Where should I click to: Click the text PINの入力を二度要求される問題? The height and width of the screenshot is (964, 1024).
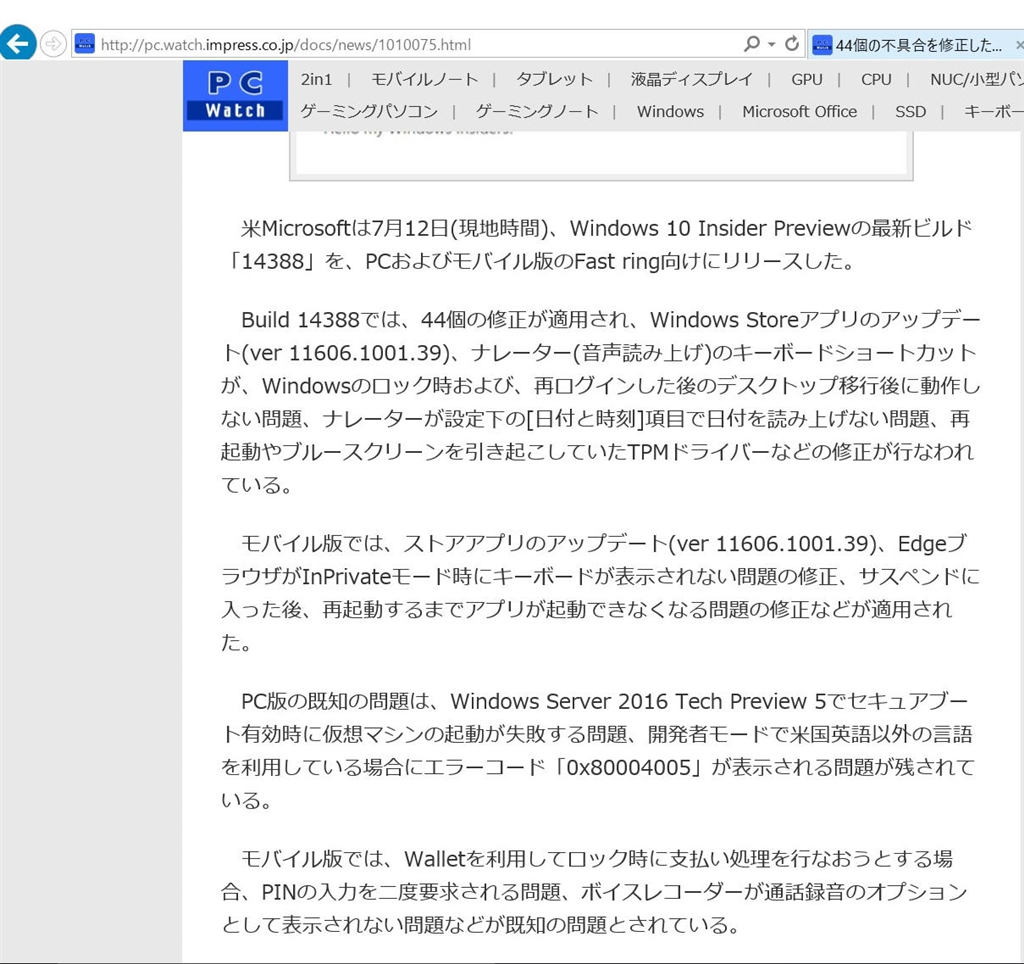click(x=411, y=892)
